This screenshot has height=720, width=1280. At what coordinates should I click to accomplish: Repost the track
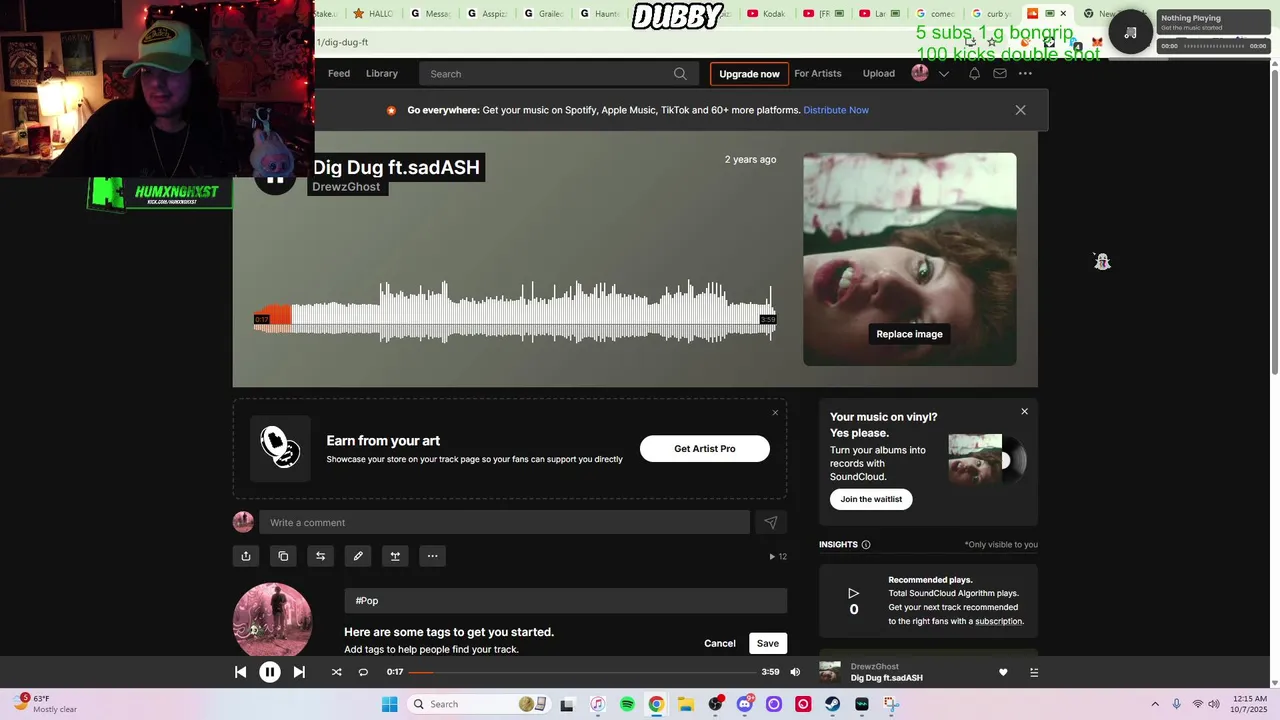(320, 556)
